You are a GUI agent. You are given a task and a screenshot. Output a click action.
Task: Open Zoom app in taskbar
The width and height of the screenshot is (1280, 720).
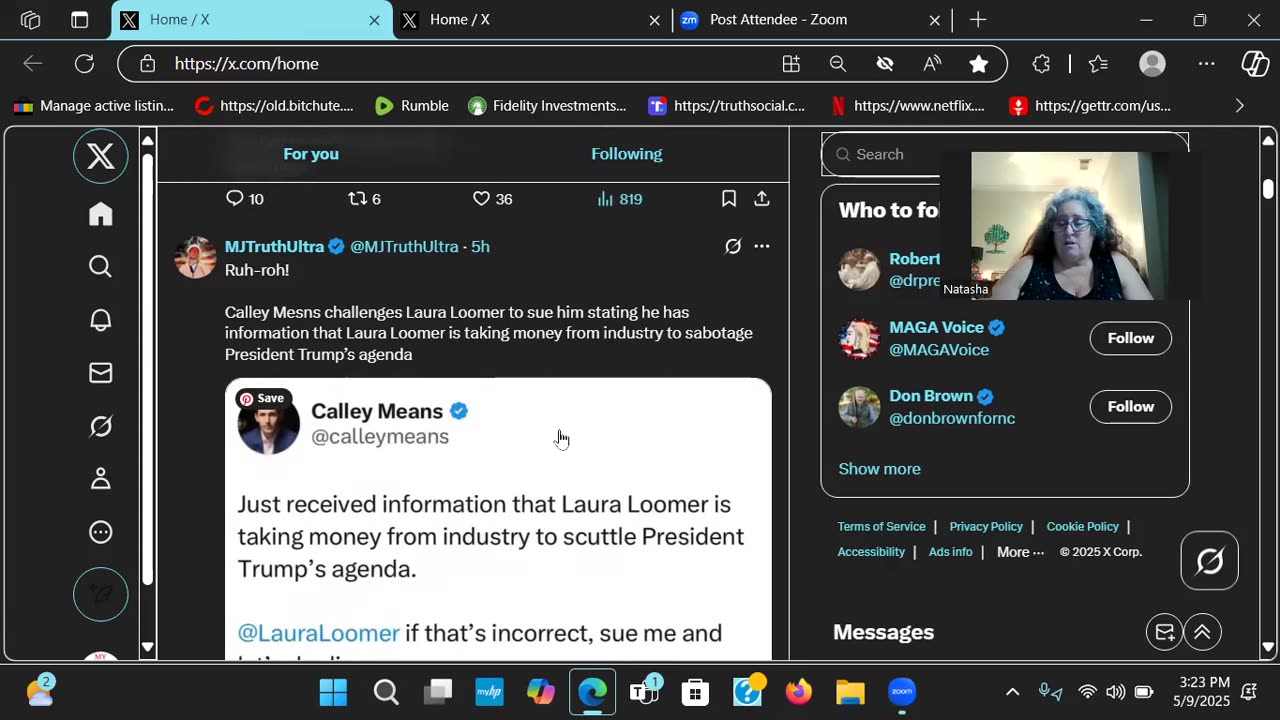902,692
